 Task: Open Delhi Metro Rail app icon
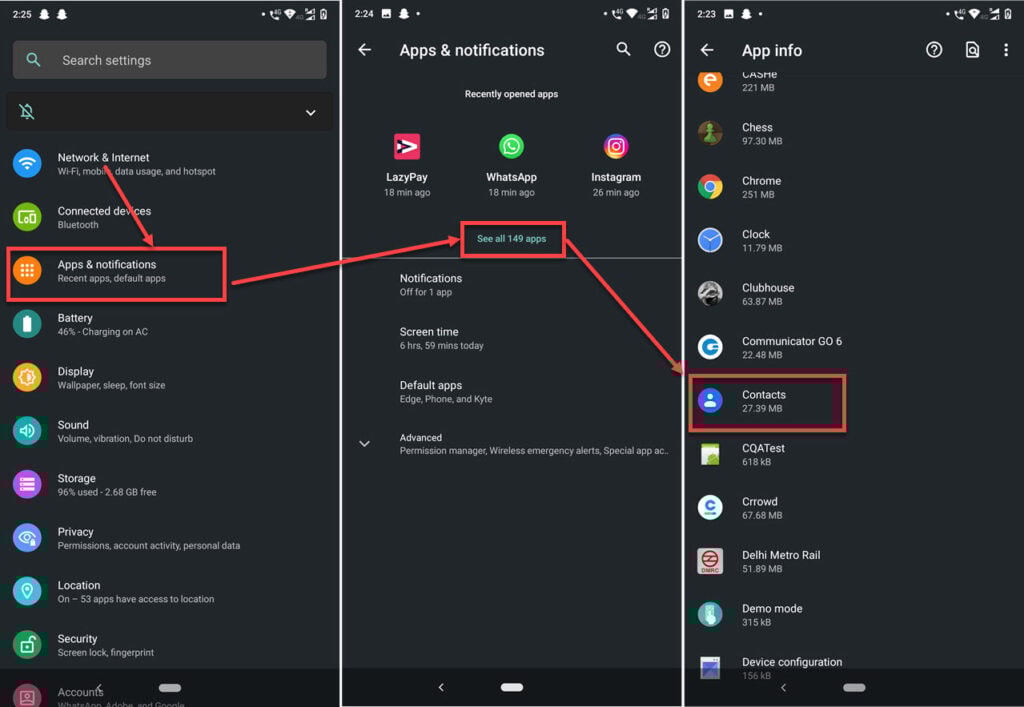pyautogui.click(x=710, y=561)
